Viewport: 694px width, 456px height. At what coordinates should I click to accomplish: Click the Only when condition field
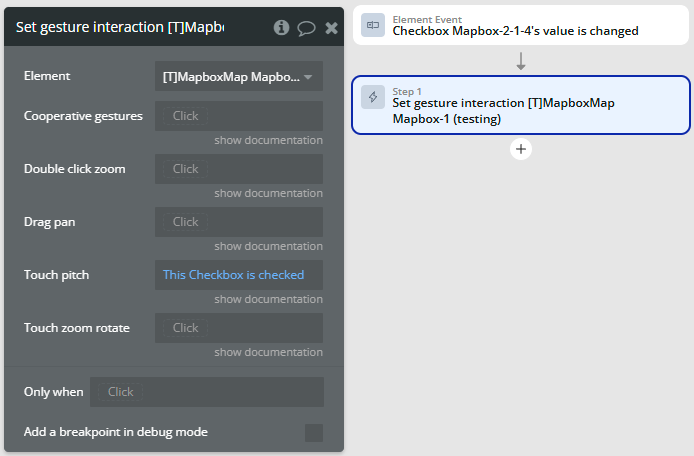coord(207,392)
